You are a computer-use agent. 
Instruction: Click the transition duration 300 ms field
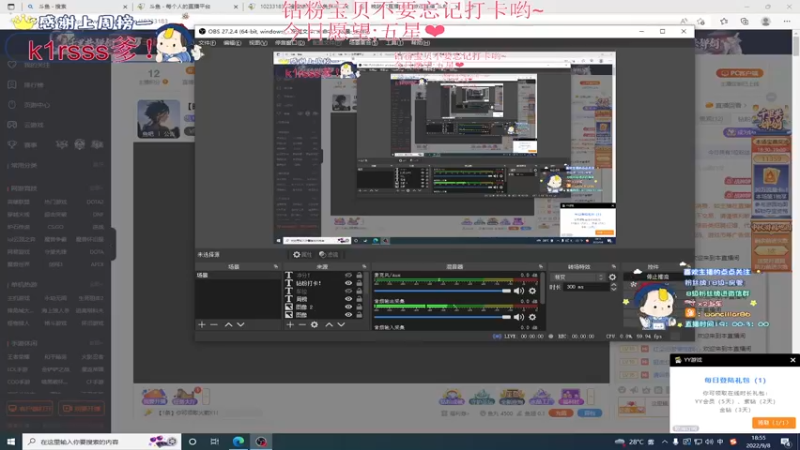587,287
